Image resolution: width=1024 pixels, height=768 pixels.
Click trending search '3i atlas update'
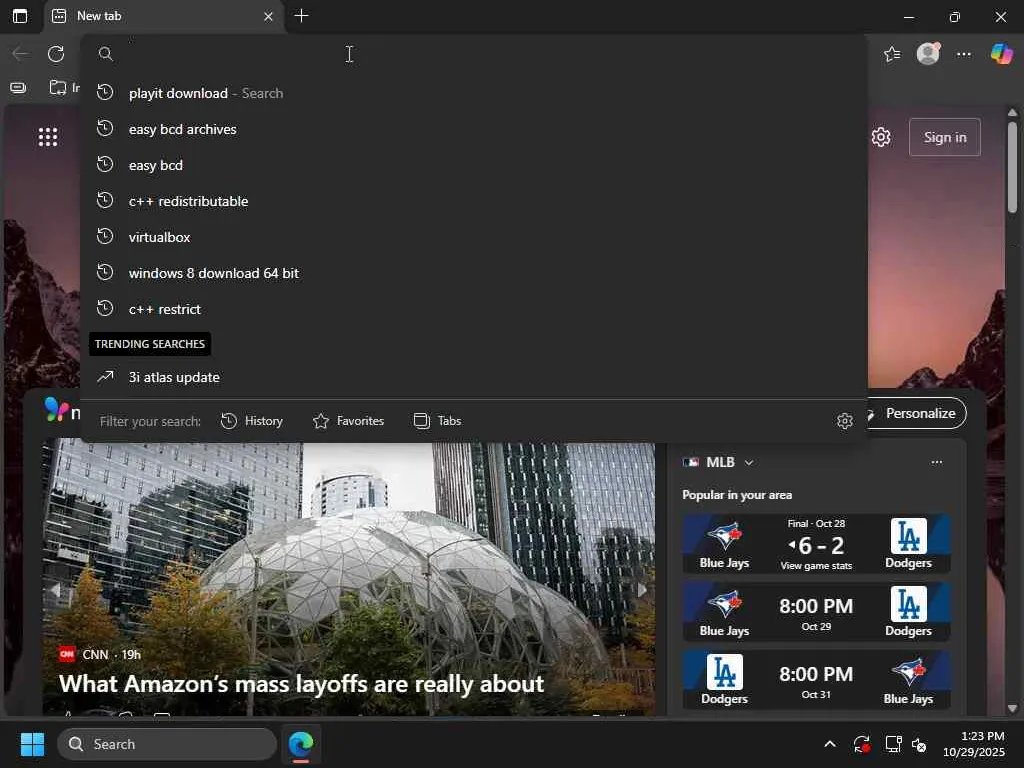coord(474,377)
